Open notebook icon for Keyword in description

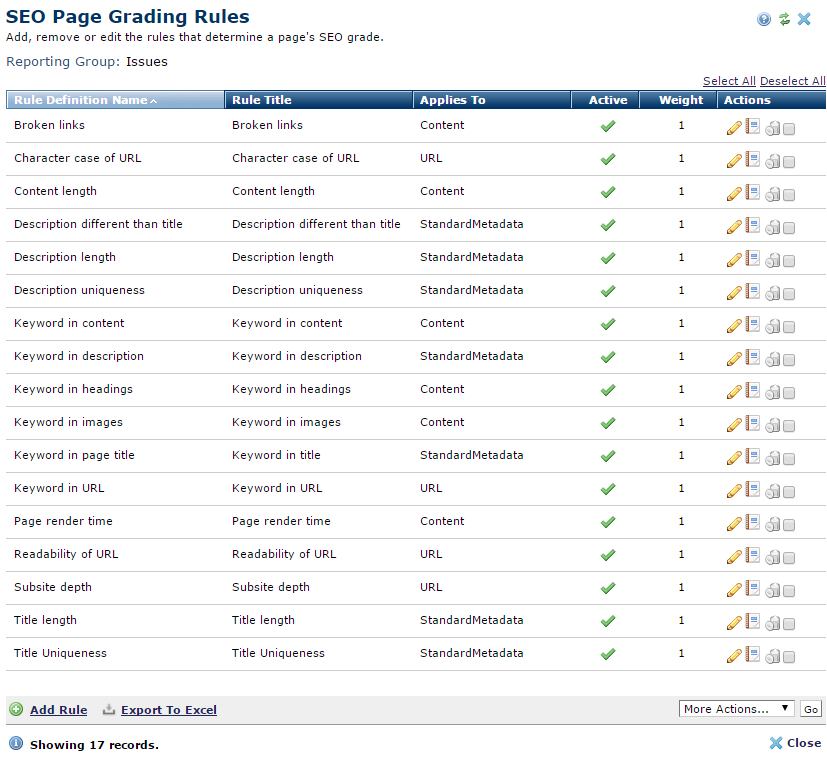(x=753, y=358)
